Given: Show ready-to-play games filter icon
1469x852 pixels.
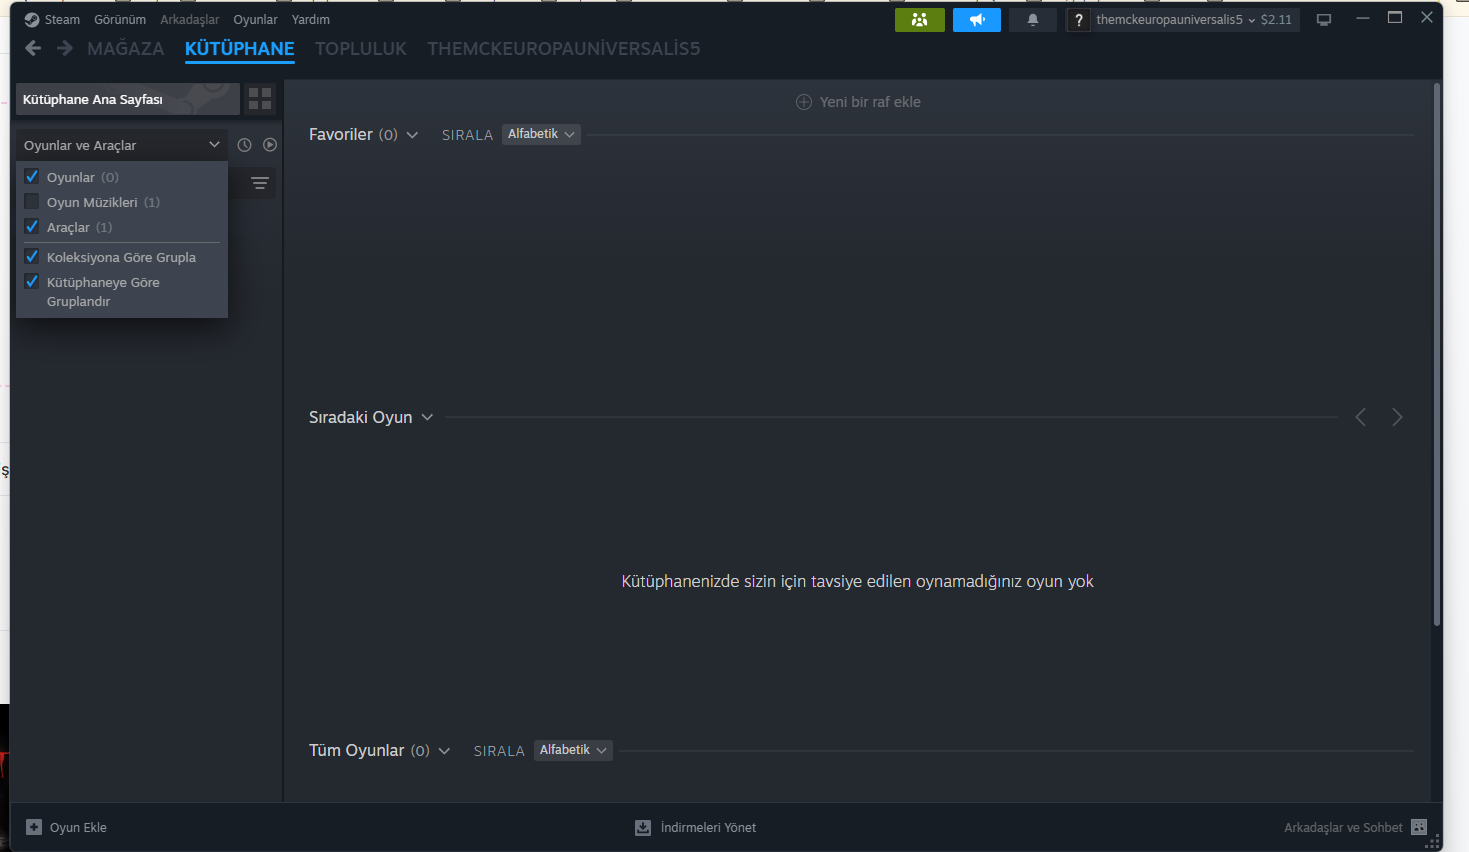Looking at the screenshot, I should coord(270,145).
